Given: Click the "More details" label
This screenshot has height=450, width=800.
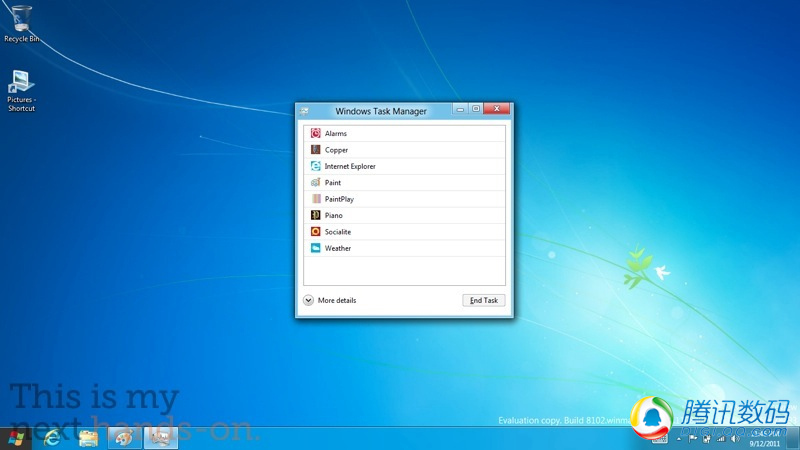Looking at the screenshot, I should [337, 300].
